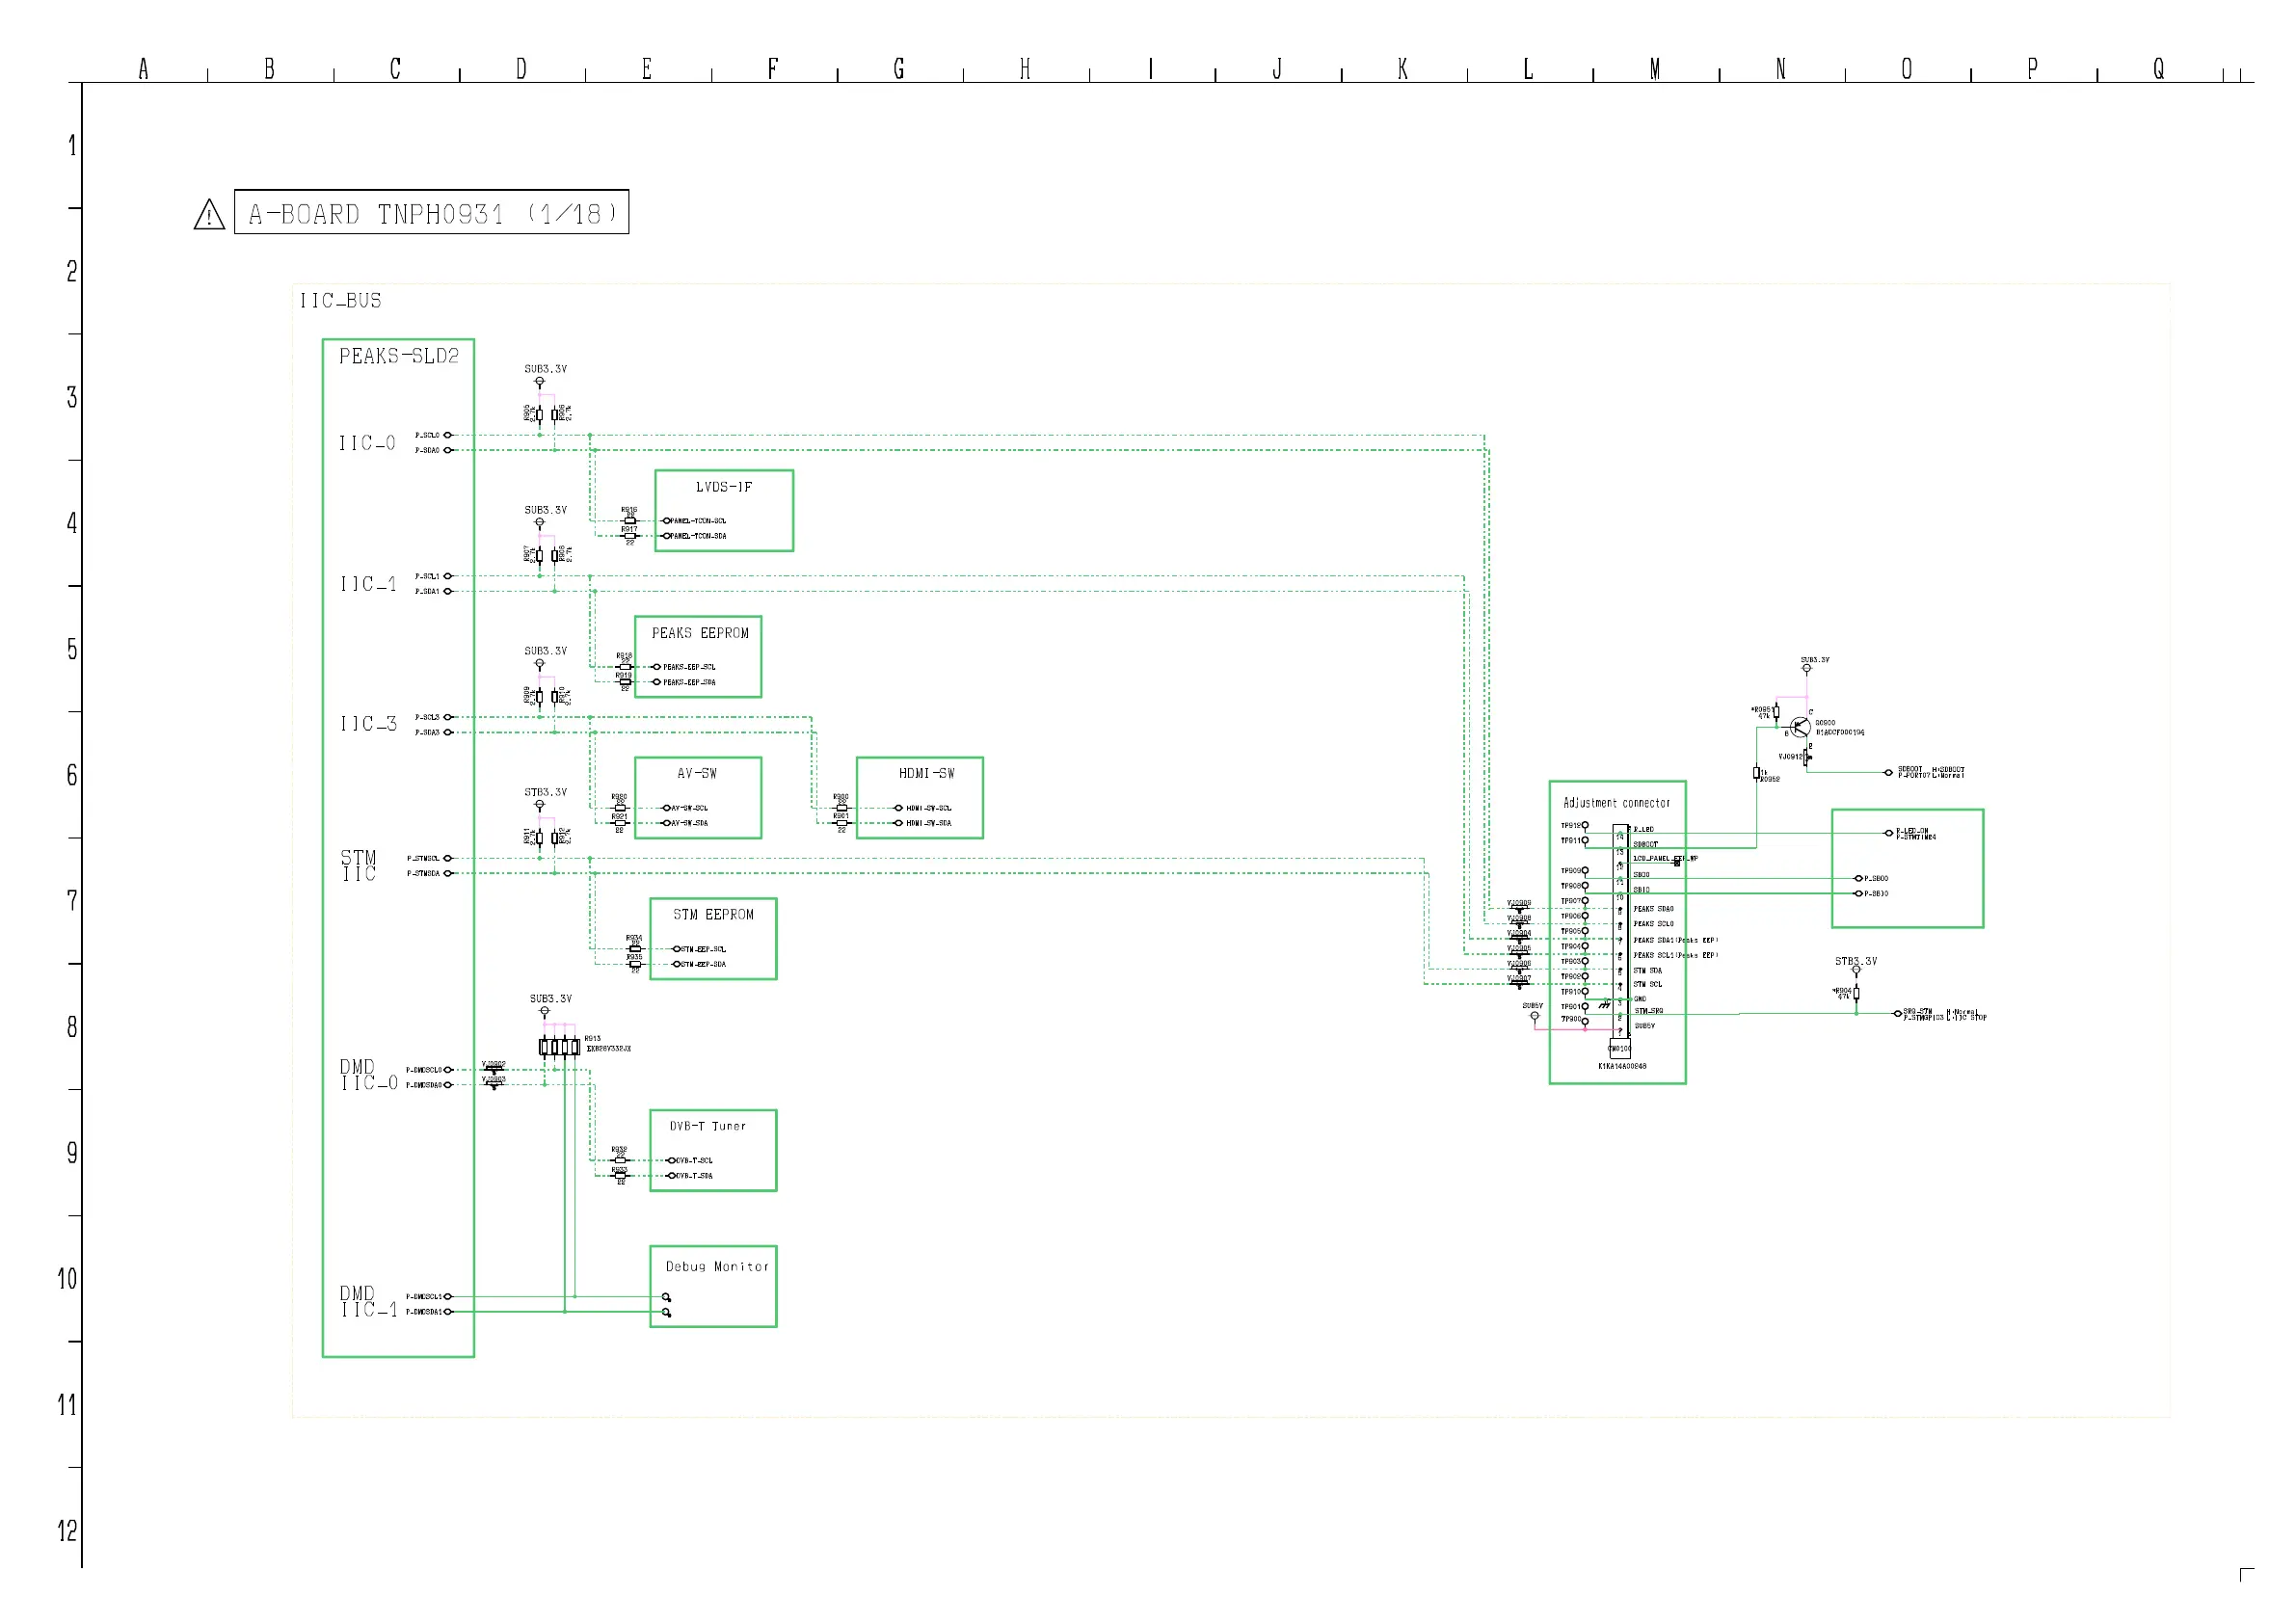Click the SUB5V power terminal near Adjustment connector
Screen dimensions: 2296x1623
point(1534,1016)
